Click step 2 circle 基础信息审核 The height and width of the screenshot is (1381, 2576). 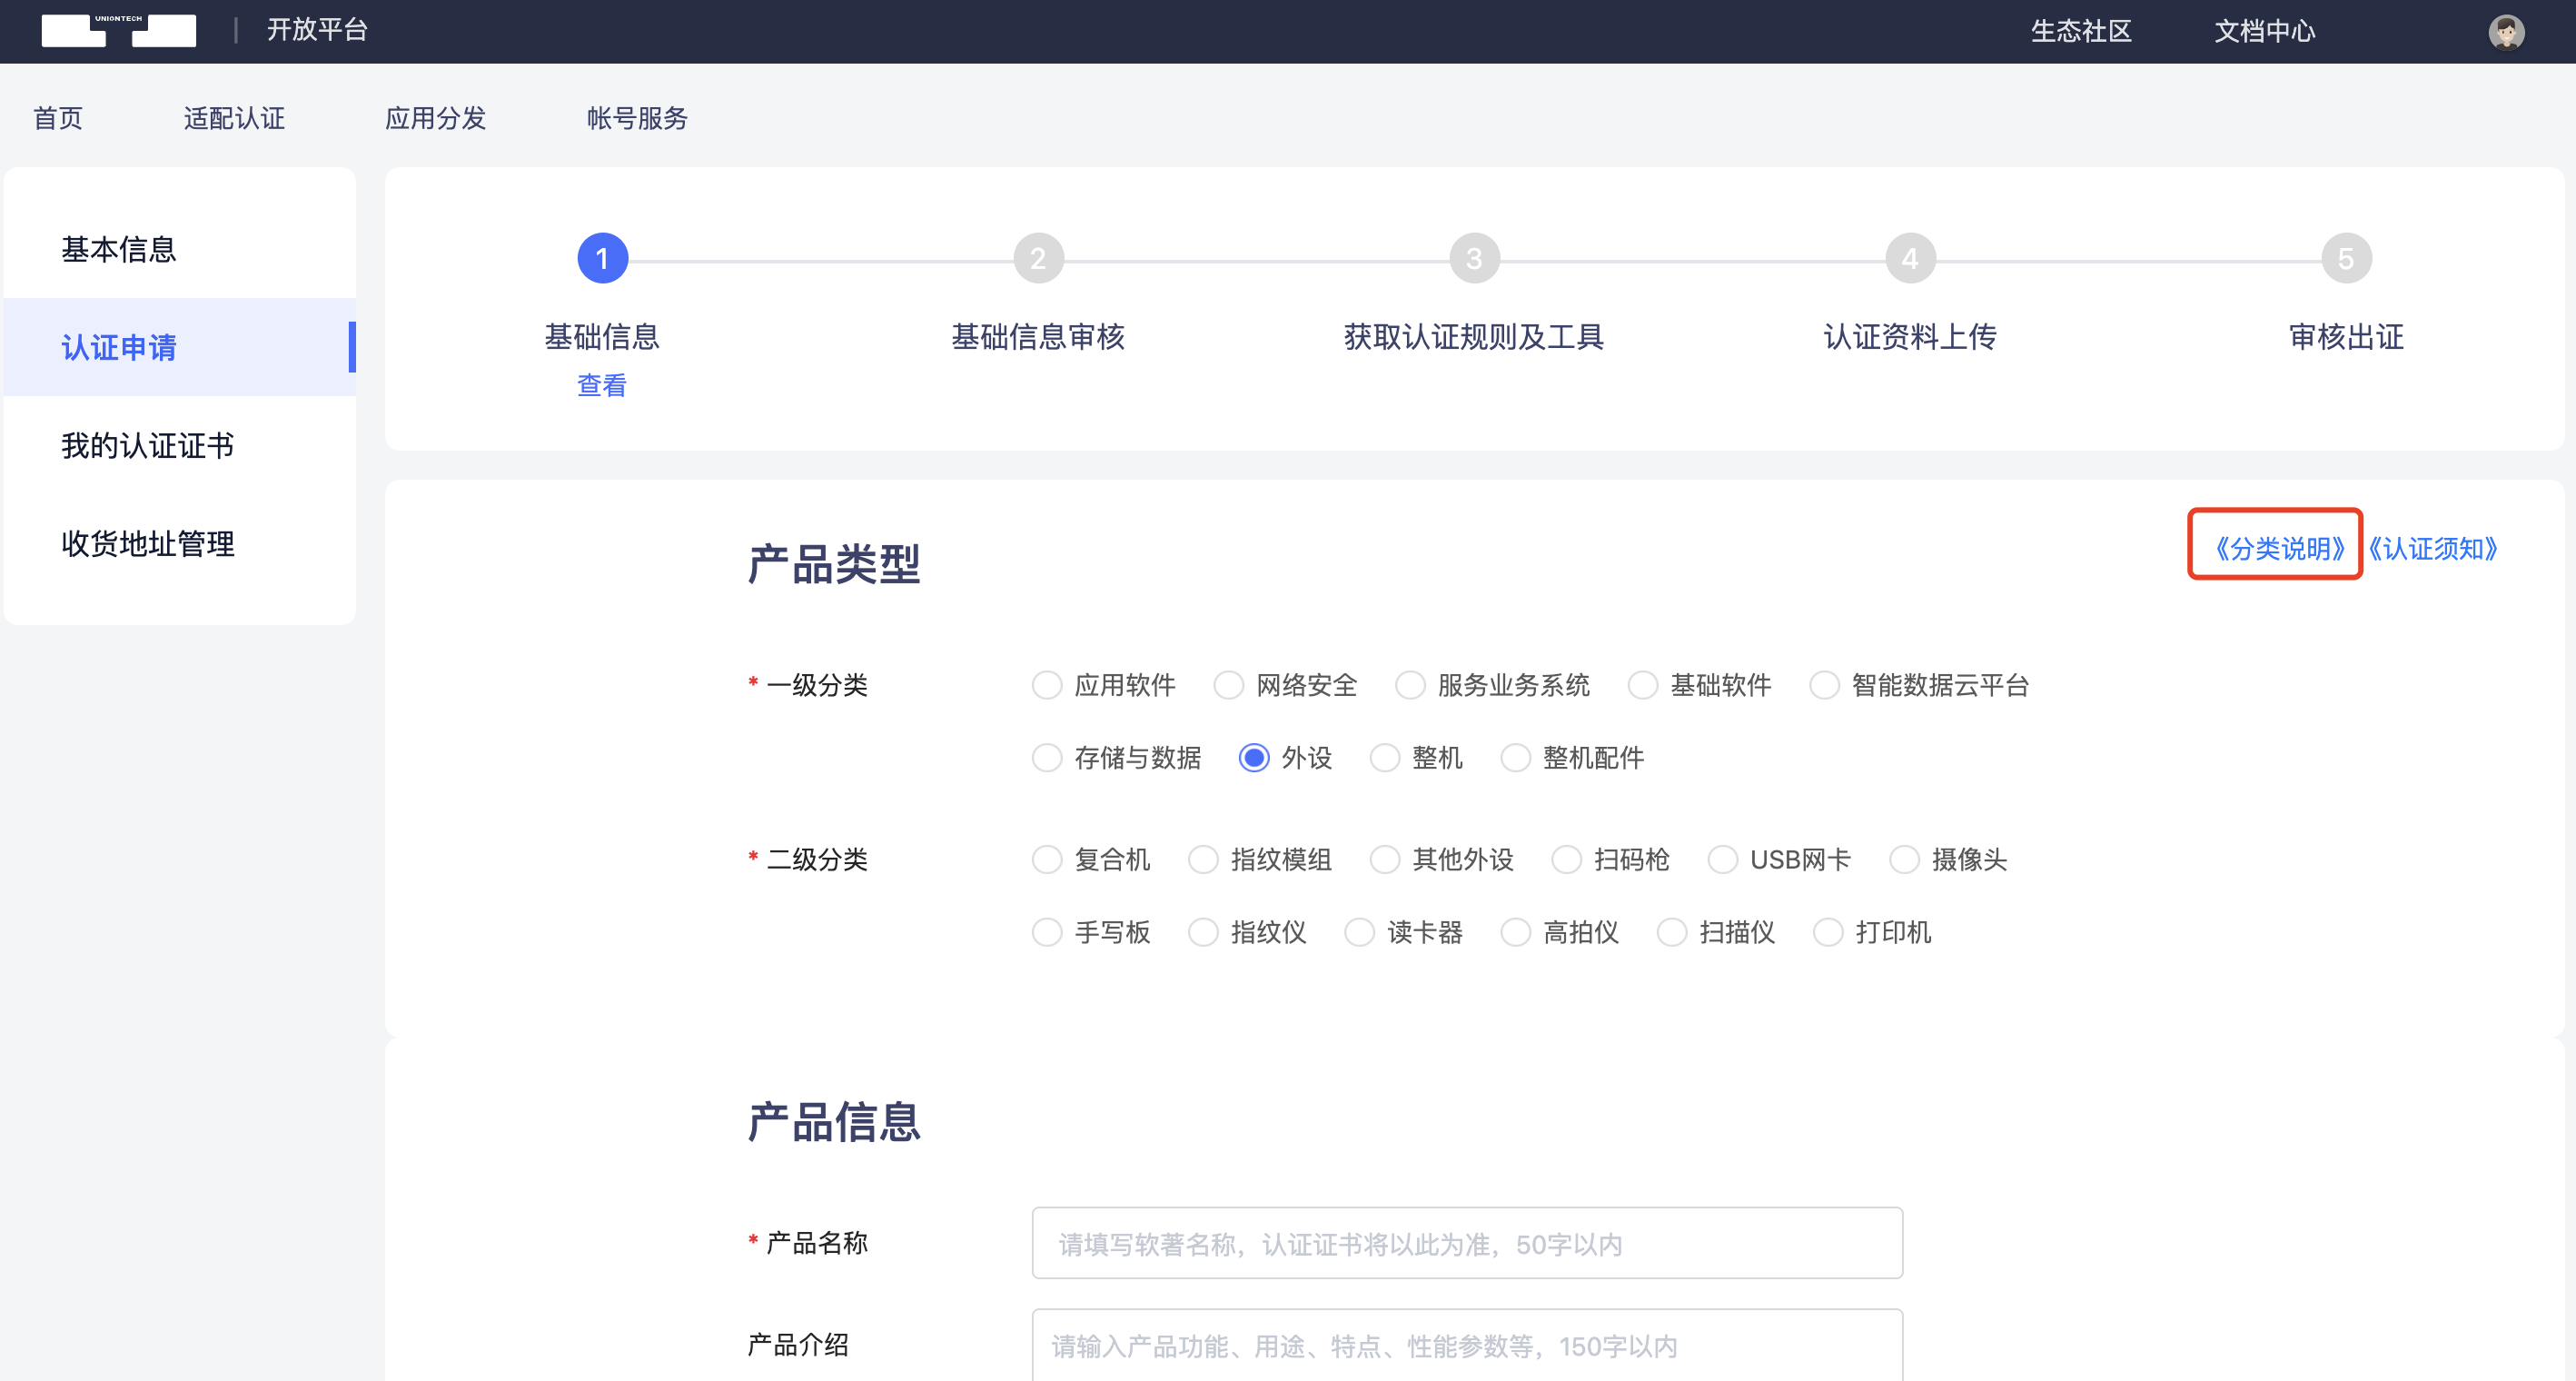point(1038,259)
